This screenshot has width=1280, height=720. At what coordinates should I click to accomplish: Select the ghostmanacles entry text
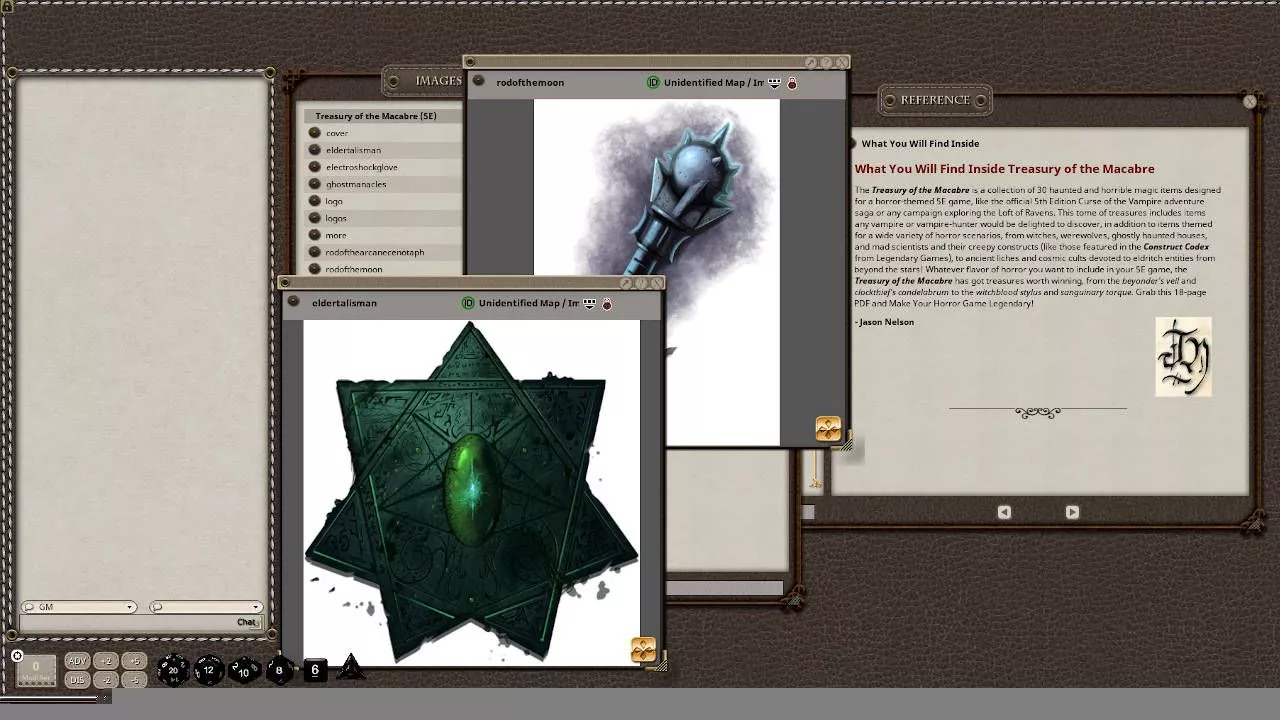355,184
